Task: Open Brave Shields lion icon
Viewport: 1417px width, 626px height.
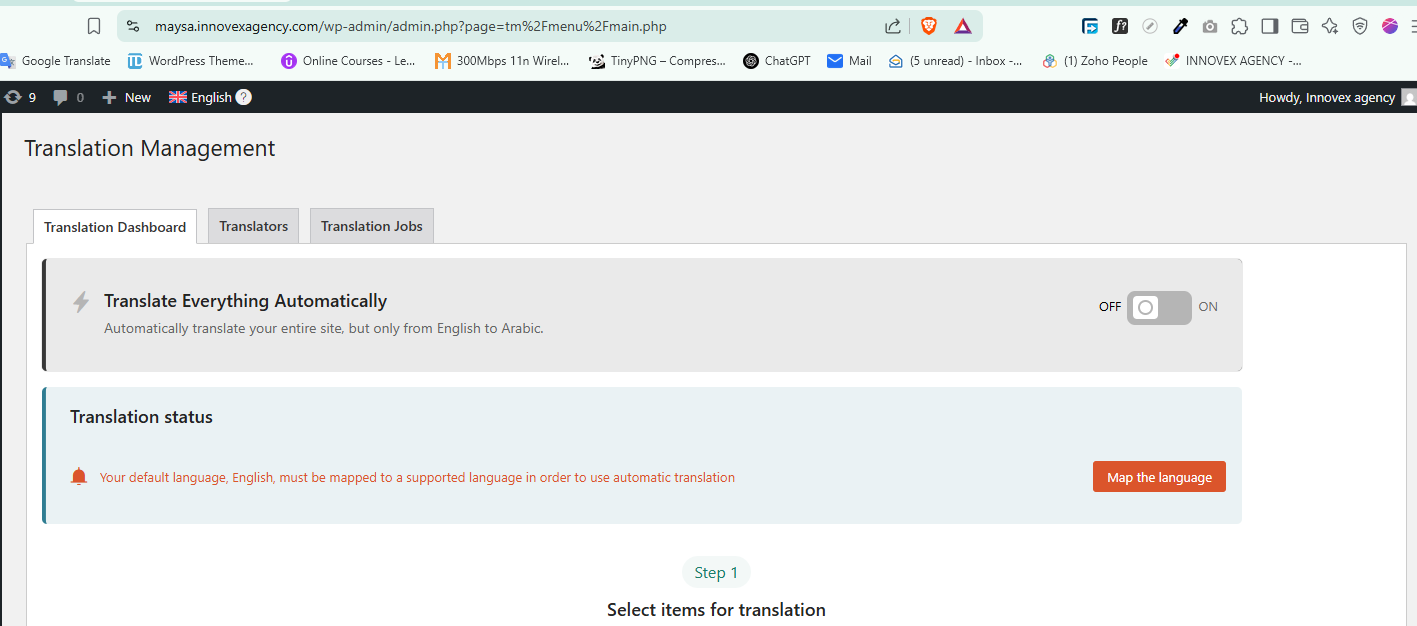Action: [929, 26]
